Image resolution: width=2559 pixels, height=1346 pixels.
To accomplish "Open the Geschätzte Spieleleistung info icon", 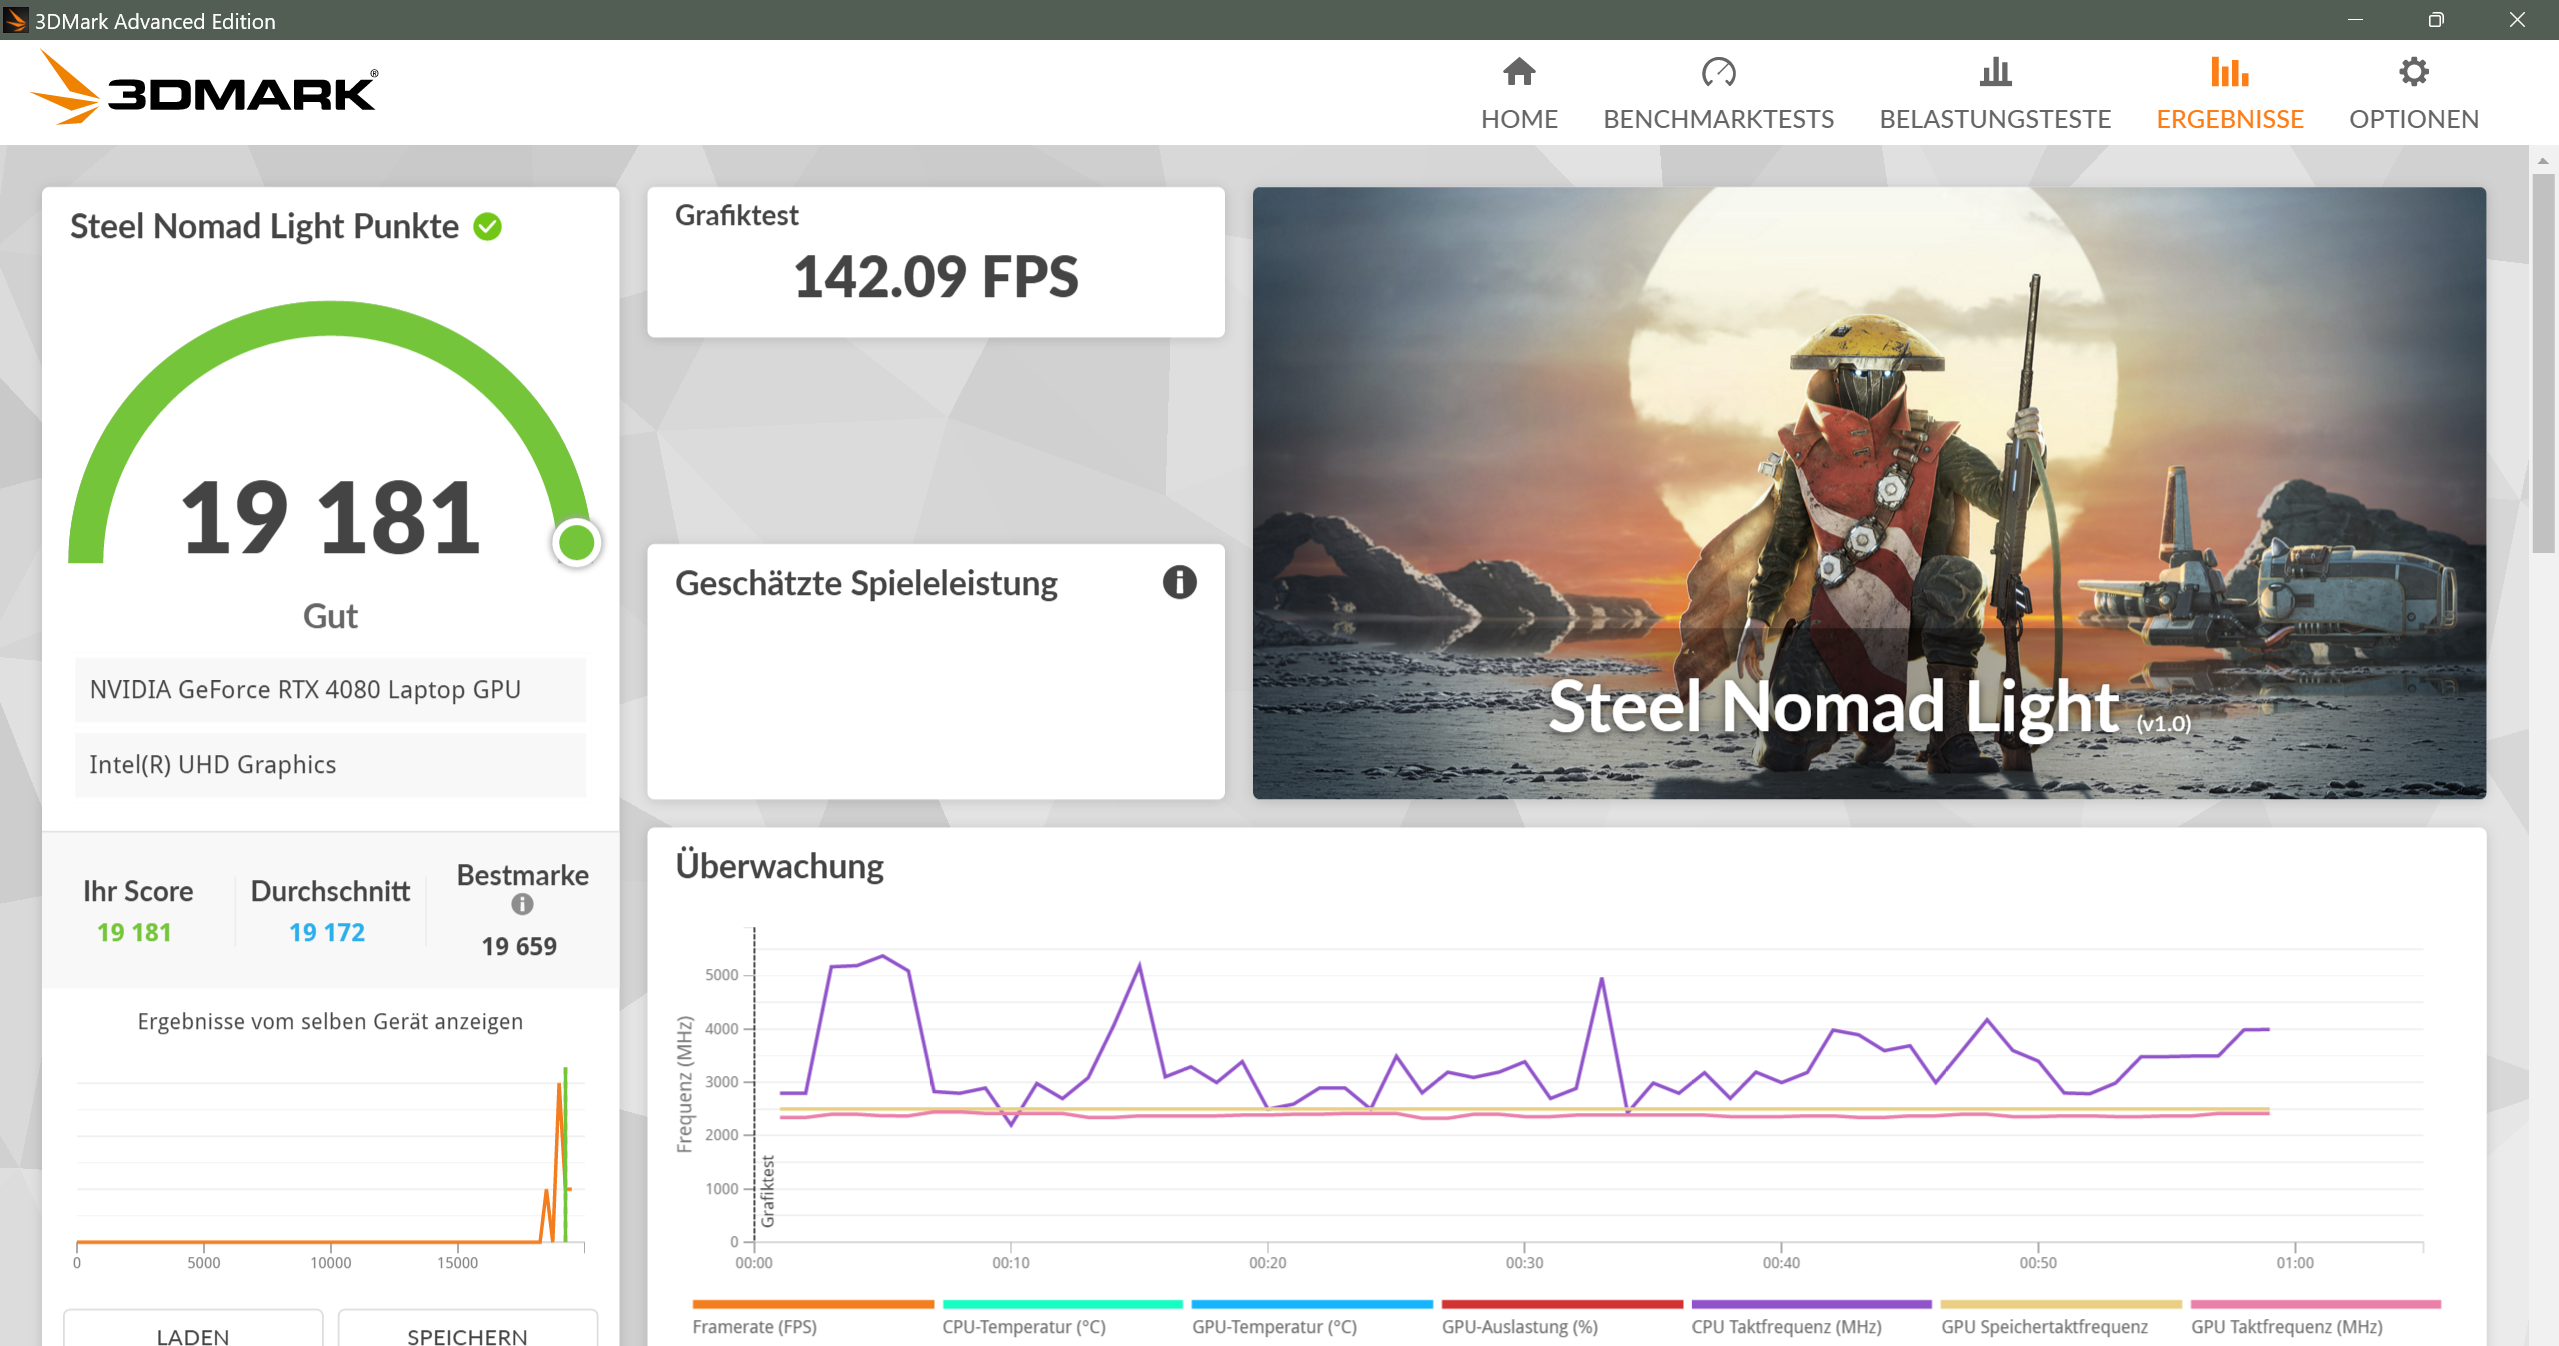I will click(1179, 584).
